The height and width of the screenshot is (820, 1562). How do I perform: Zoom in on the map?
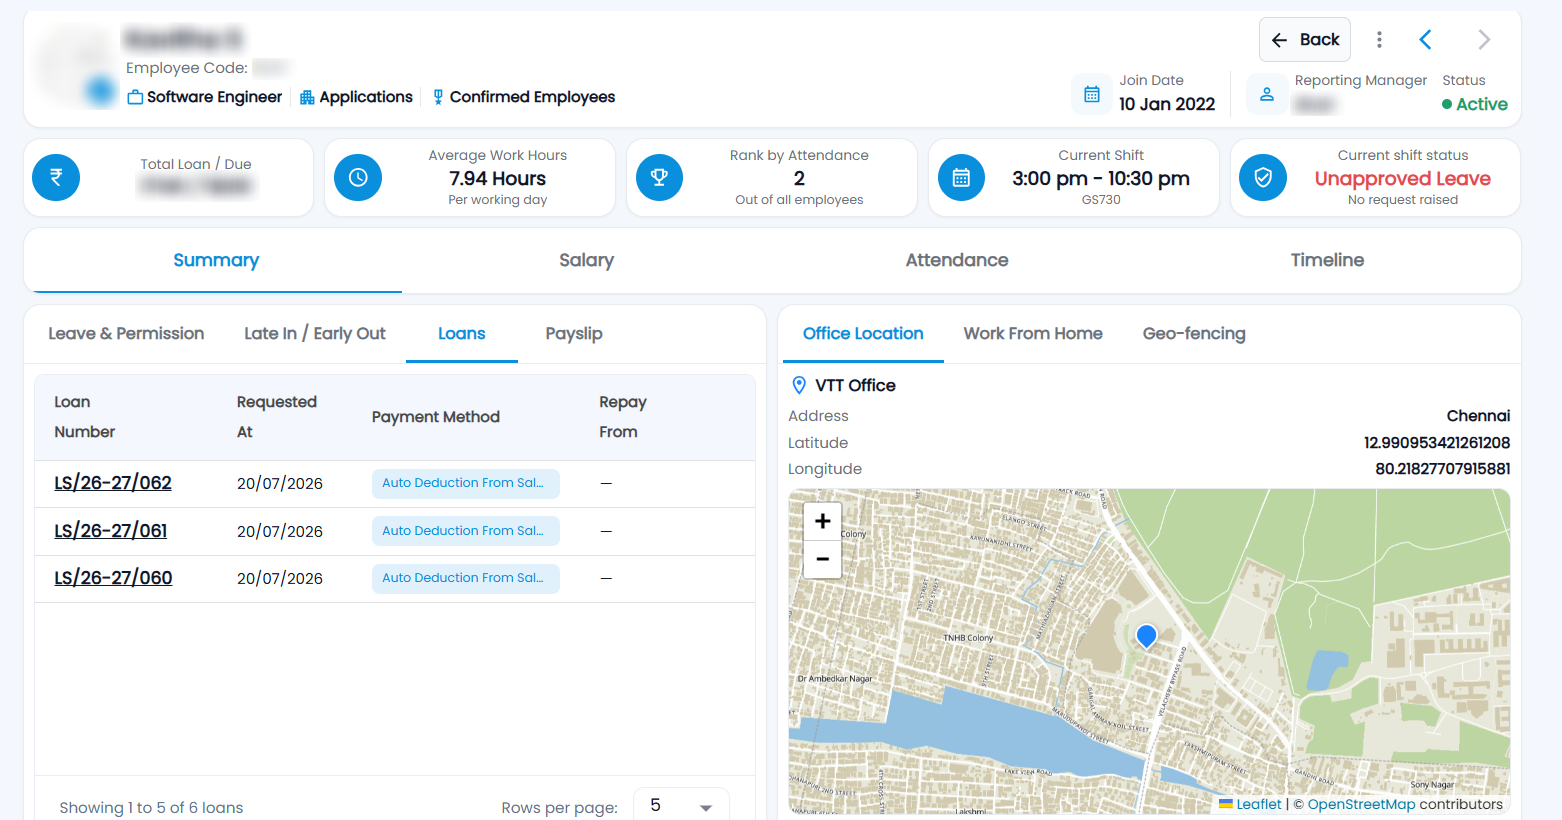(x=822, y=521)
